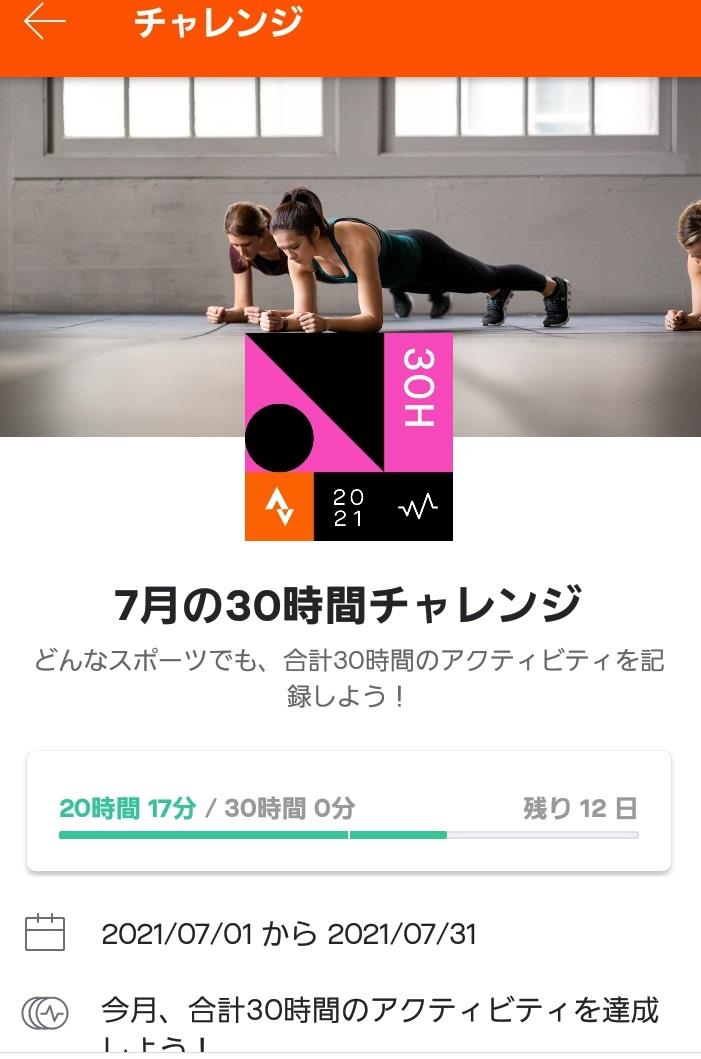Tap the green 20時間 17分 progress value
Viewport: 701px width, 1059px height.
127,808
